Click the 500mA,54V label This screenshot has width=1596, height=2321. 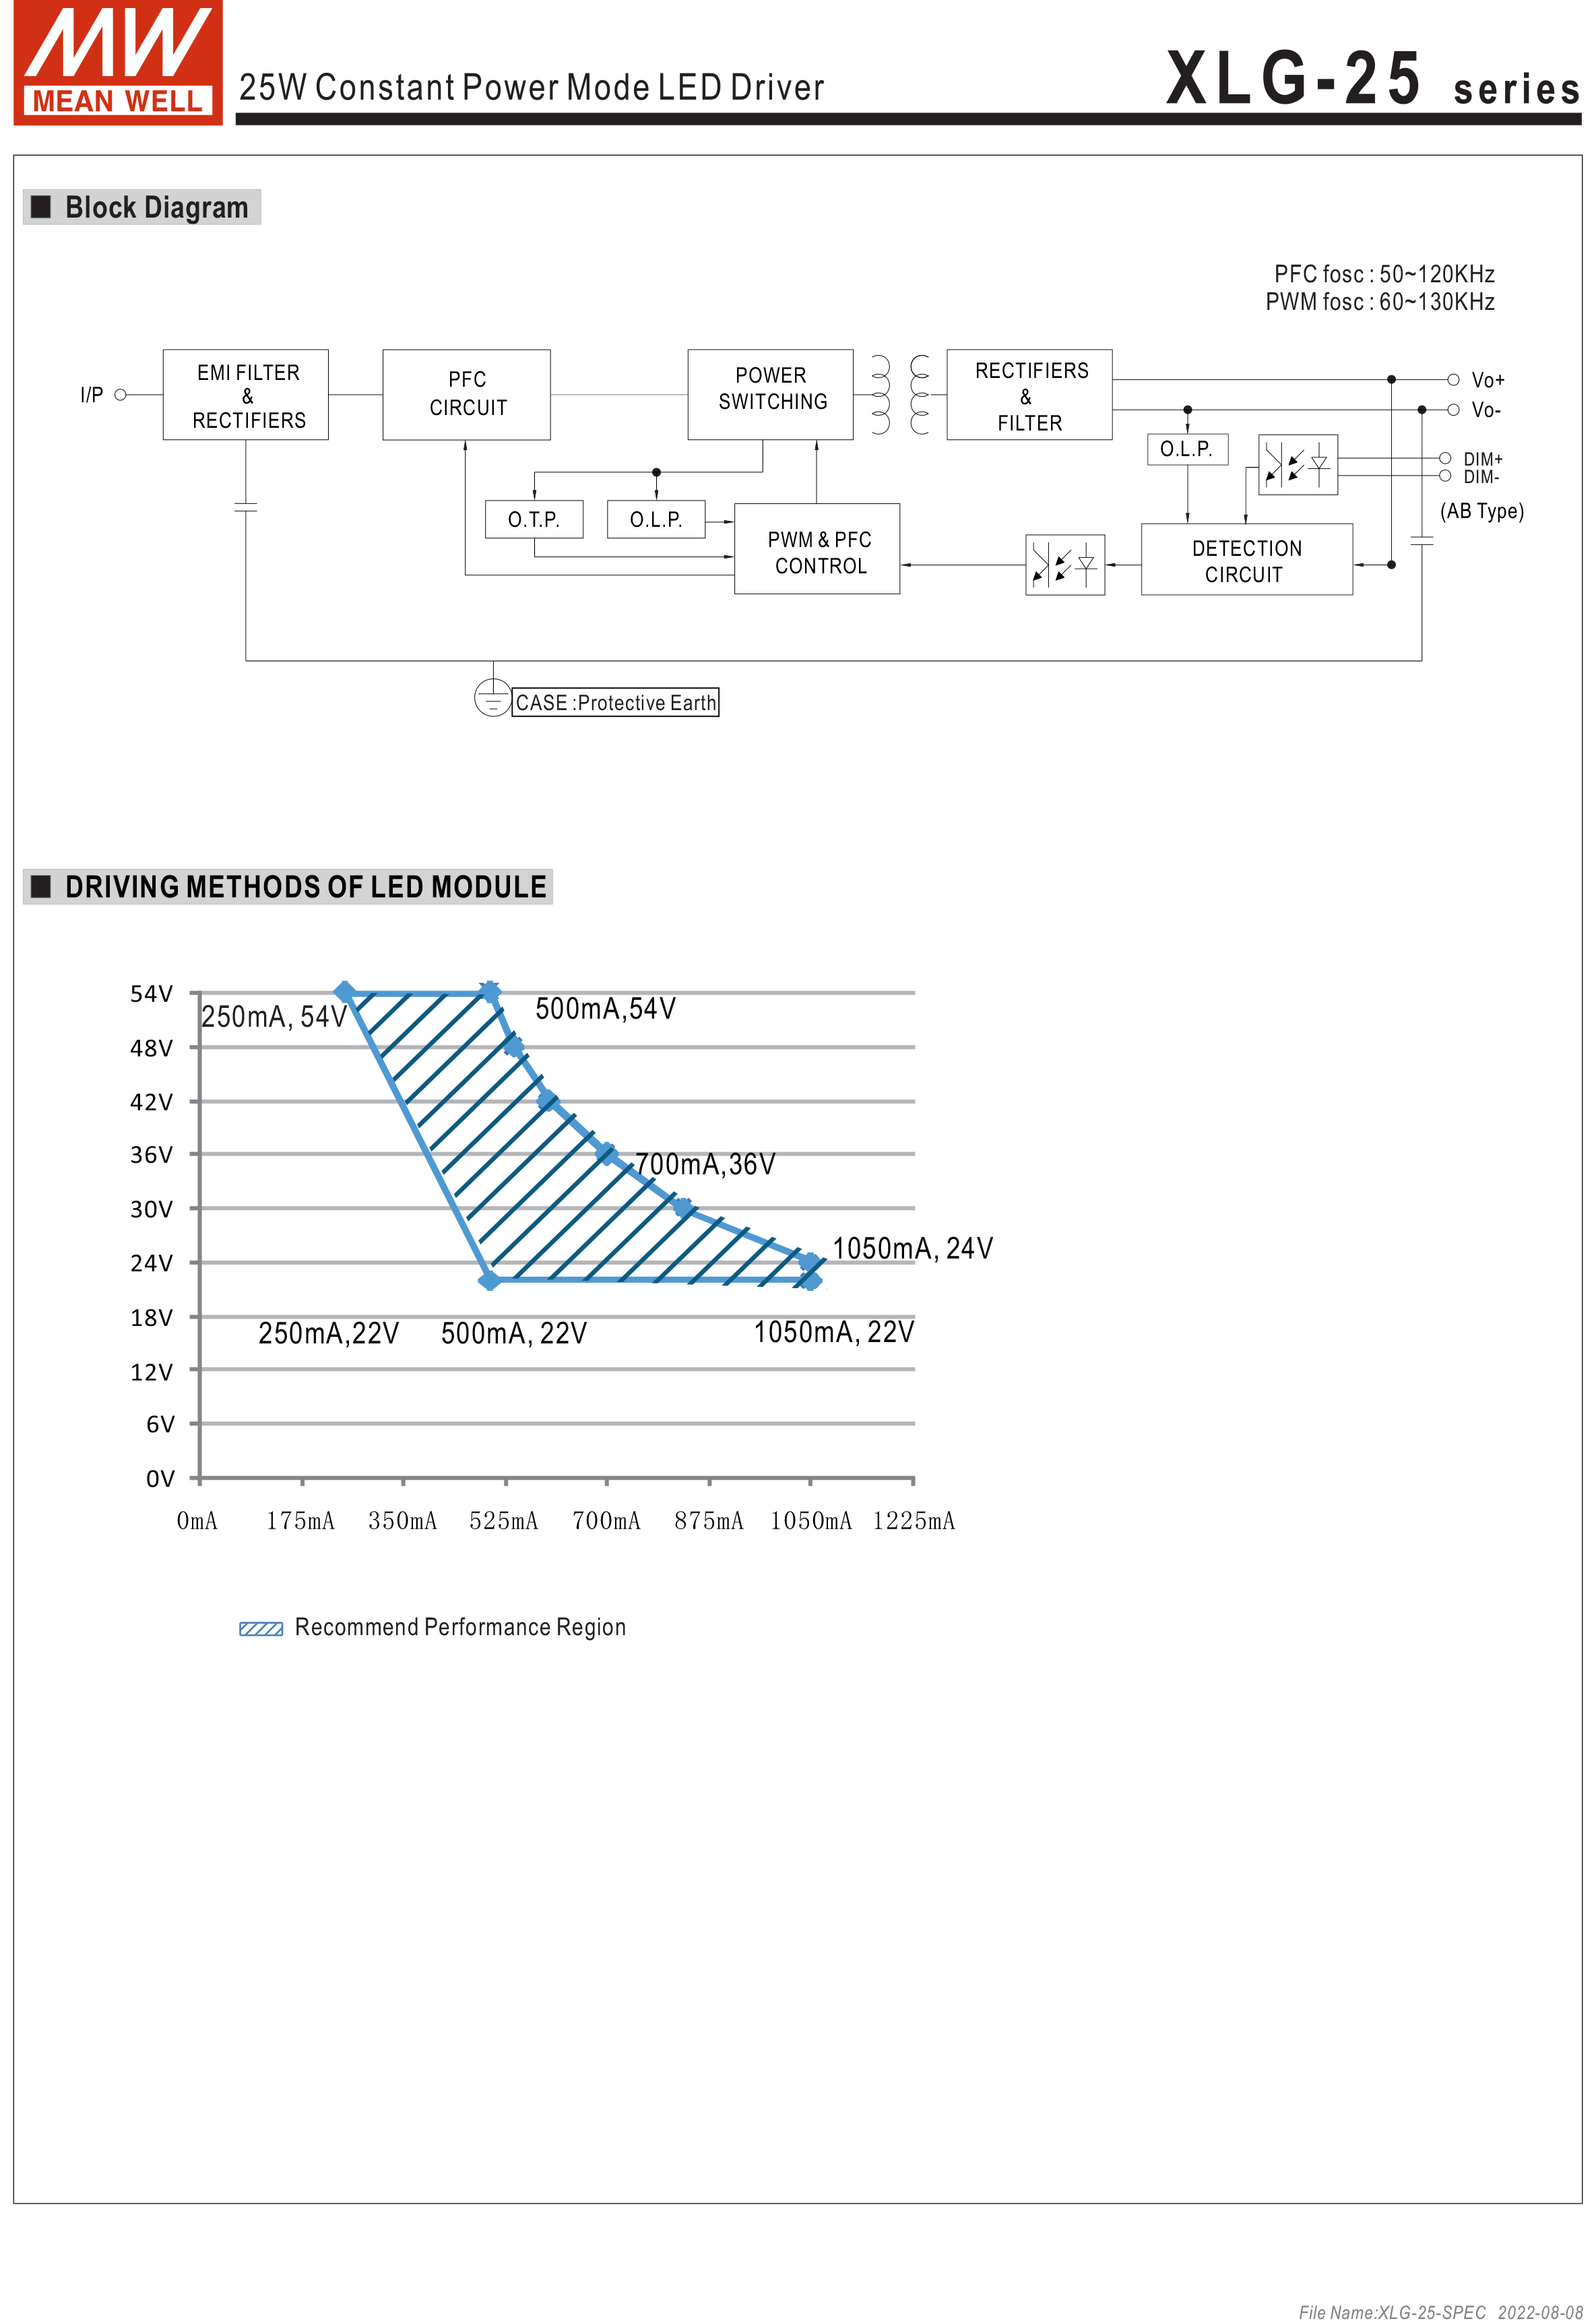(x=606, y=1009)
